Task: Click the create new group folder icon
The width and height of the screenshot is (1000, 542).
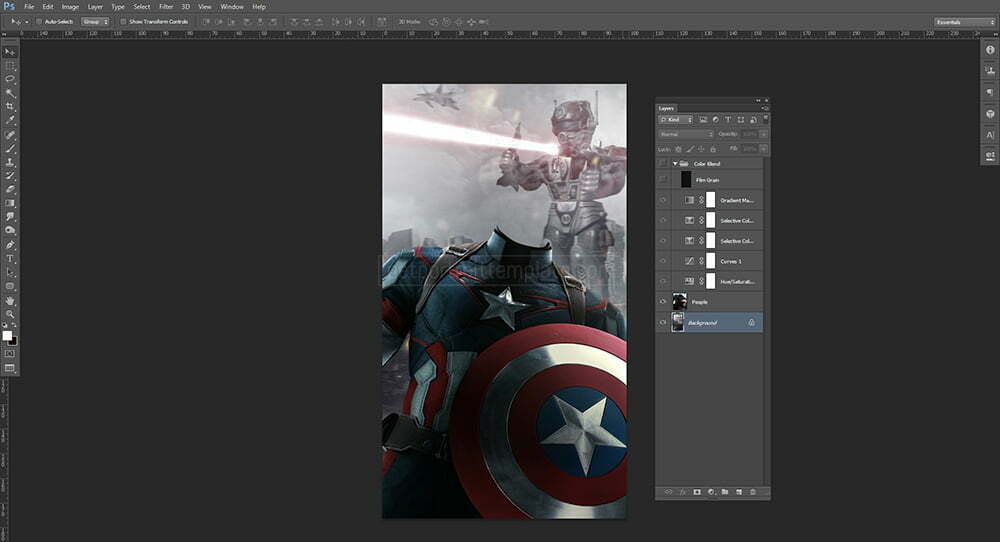Action: tap(724, 492)
